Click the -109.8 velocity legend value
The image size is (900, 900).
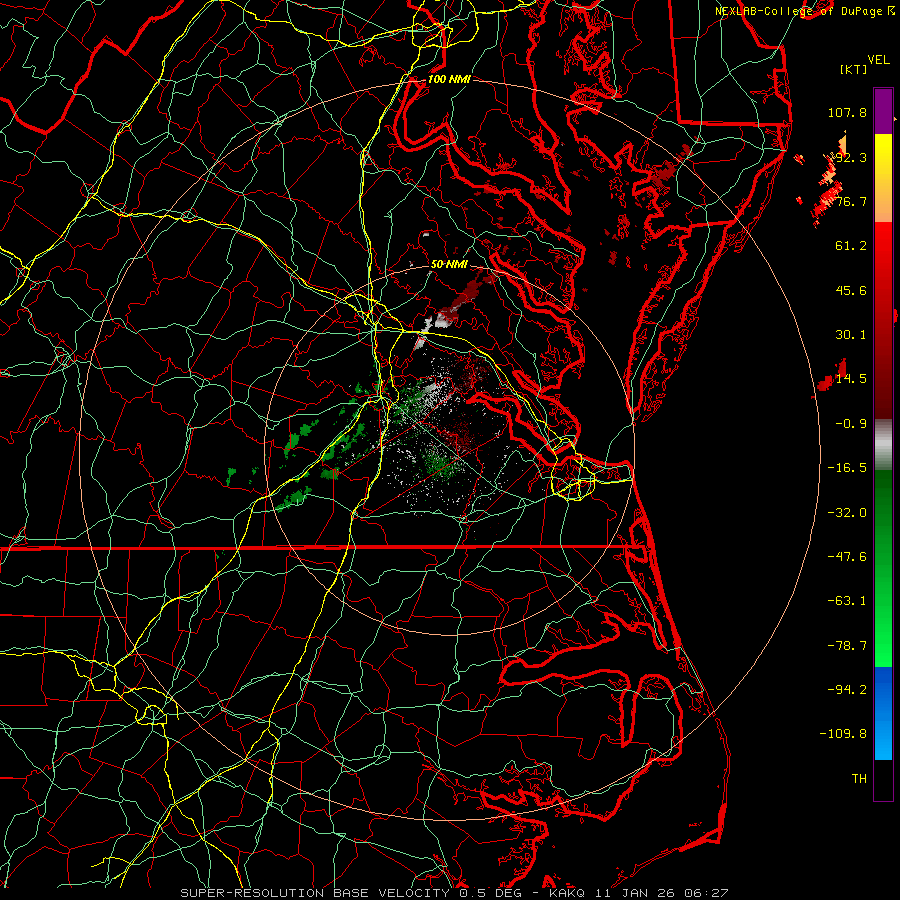point(844,734)
